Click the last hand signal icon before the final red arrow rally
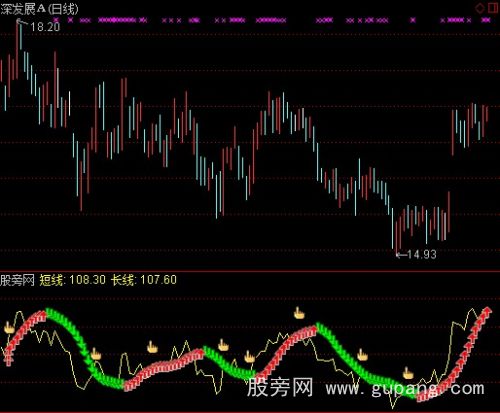The height and width of the screenshot is (413, 500). [408, 373]
